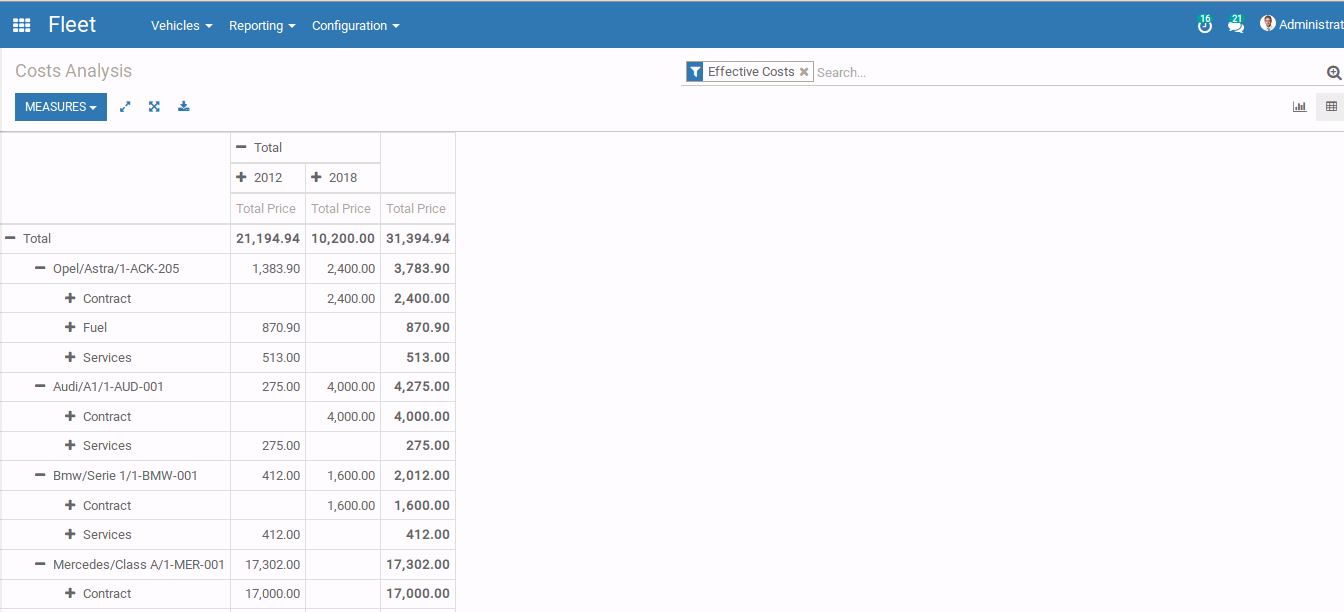Download the pivot table as xls

(x=183, y=106)
